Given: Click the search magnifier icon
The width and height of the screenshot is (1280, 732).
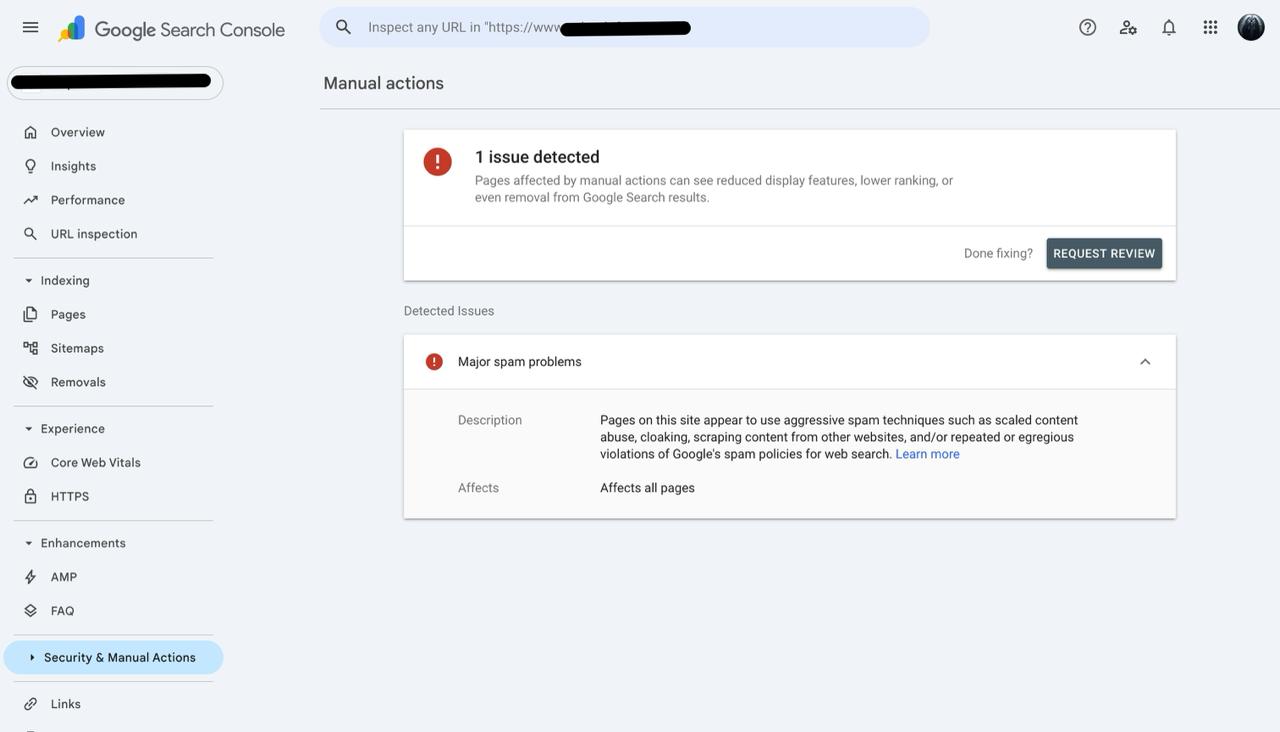Looking at the screenshot, I should 343,27.
